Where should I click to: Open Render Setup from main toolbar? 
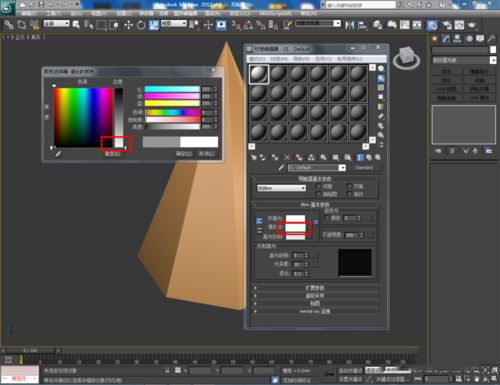[x=446, y=25]
